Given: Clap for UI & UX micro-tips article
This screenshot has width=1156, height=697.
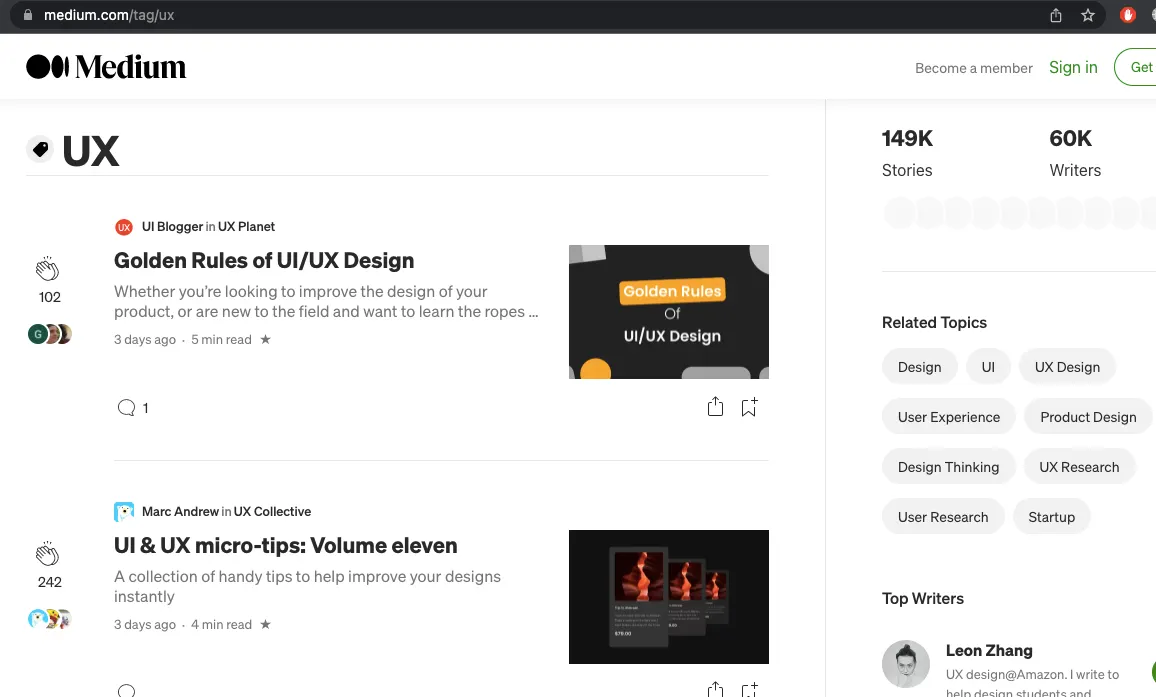Looking at the screenshot, I should pos(48,554).
